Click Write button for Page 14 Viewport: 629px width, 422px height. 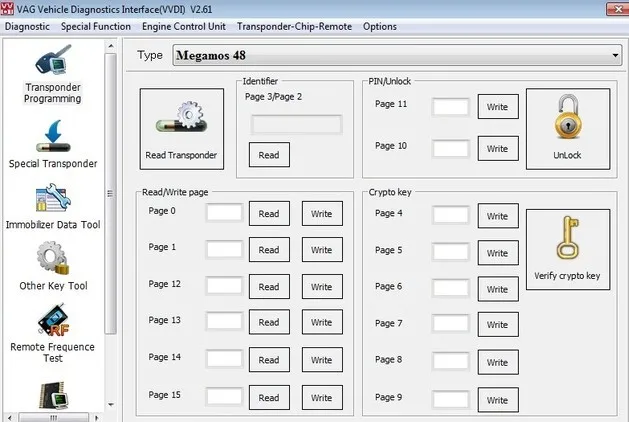point(322,360)
